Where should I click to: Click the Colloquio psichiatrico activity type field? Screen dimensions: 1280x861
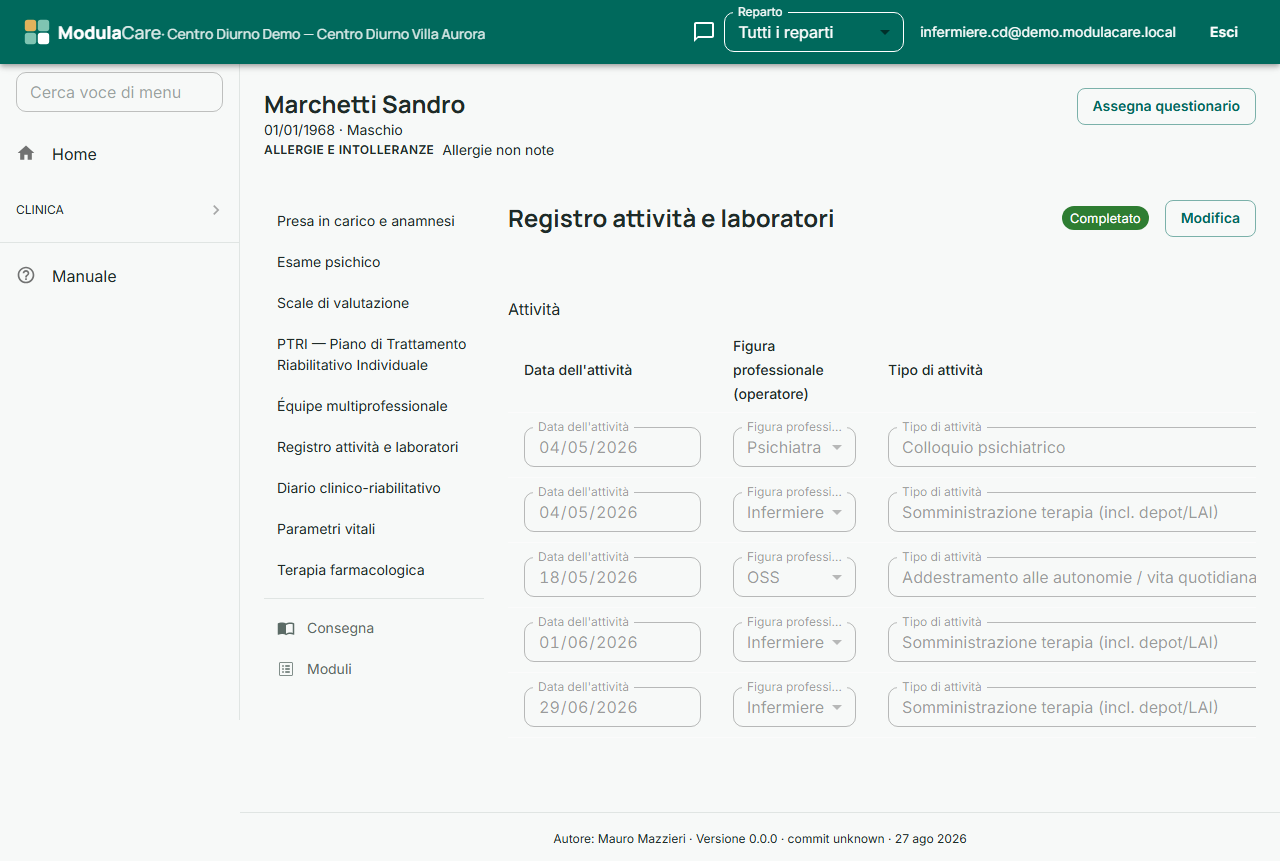pos(1072,447)
